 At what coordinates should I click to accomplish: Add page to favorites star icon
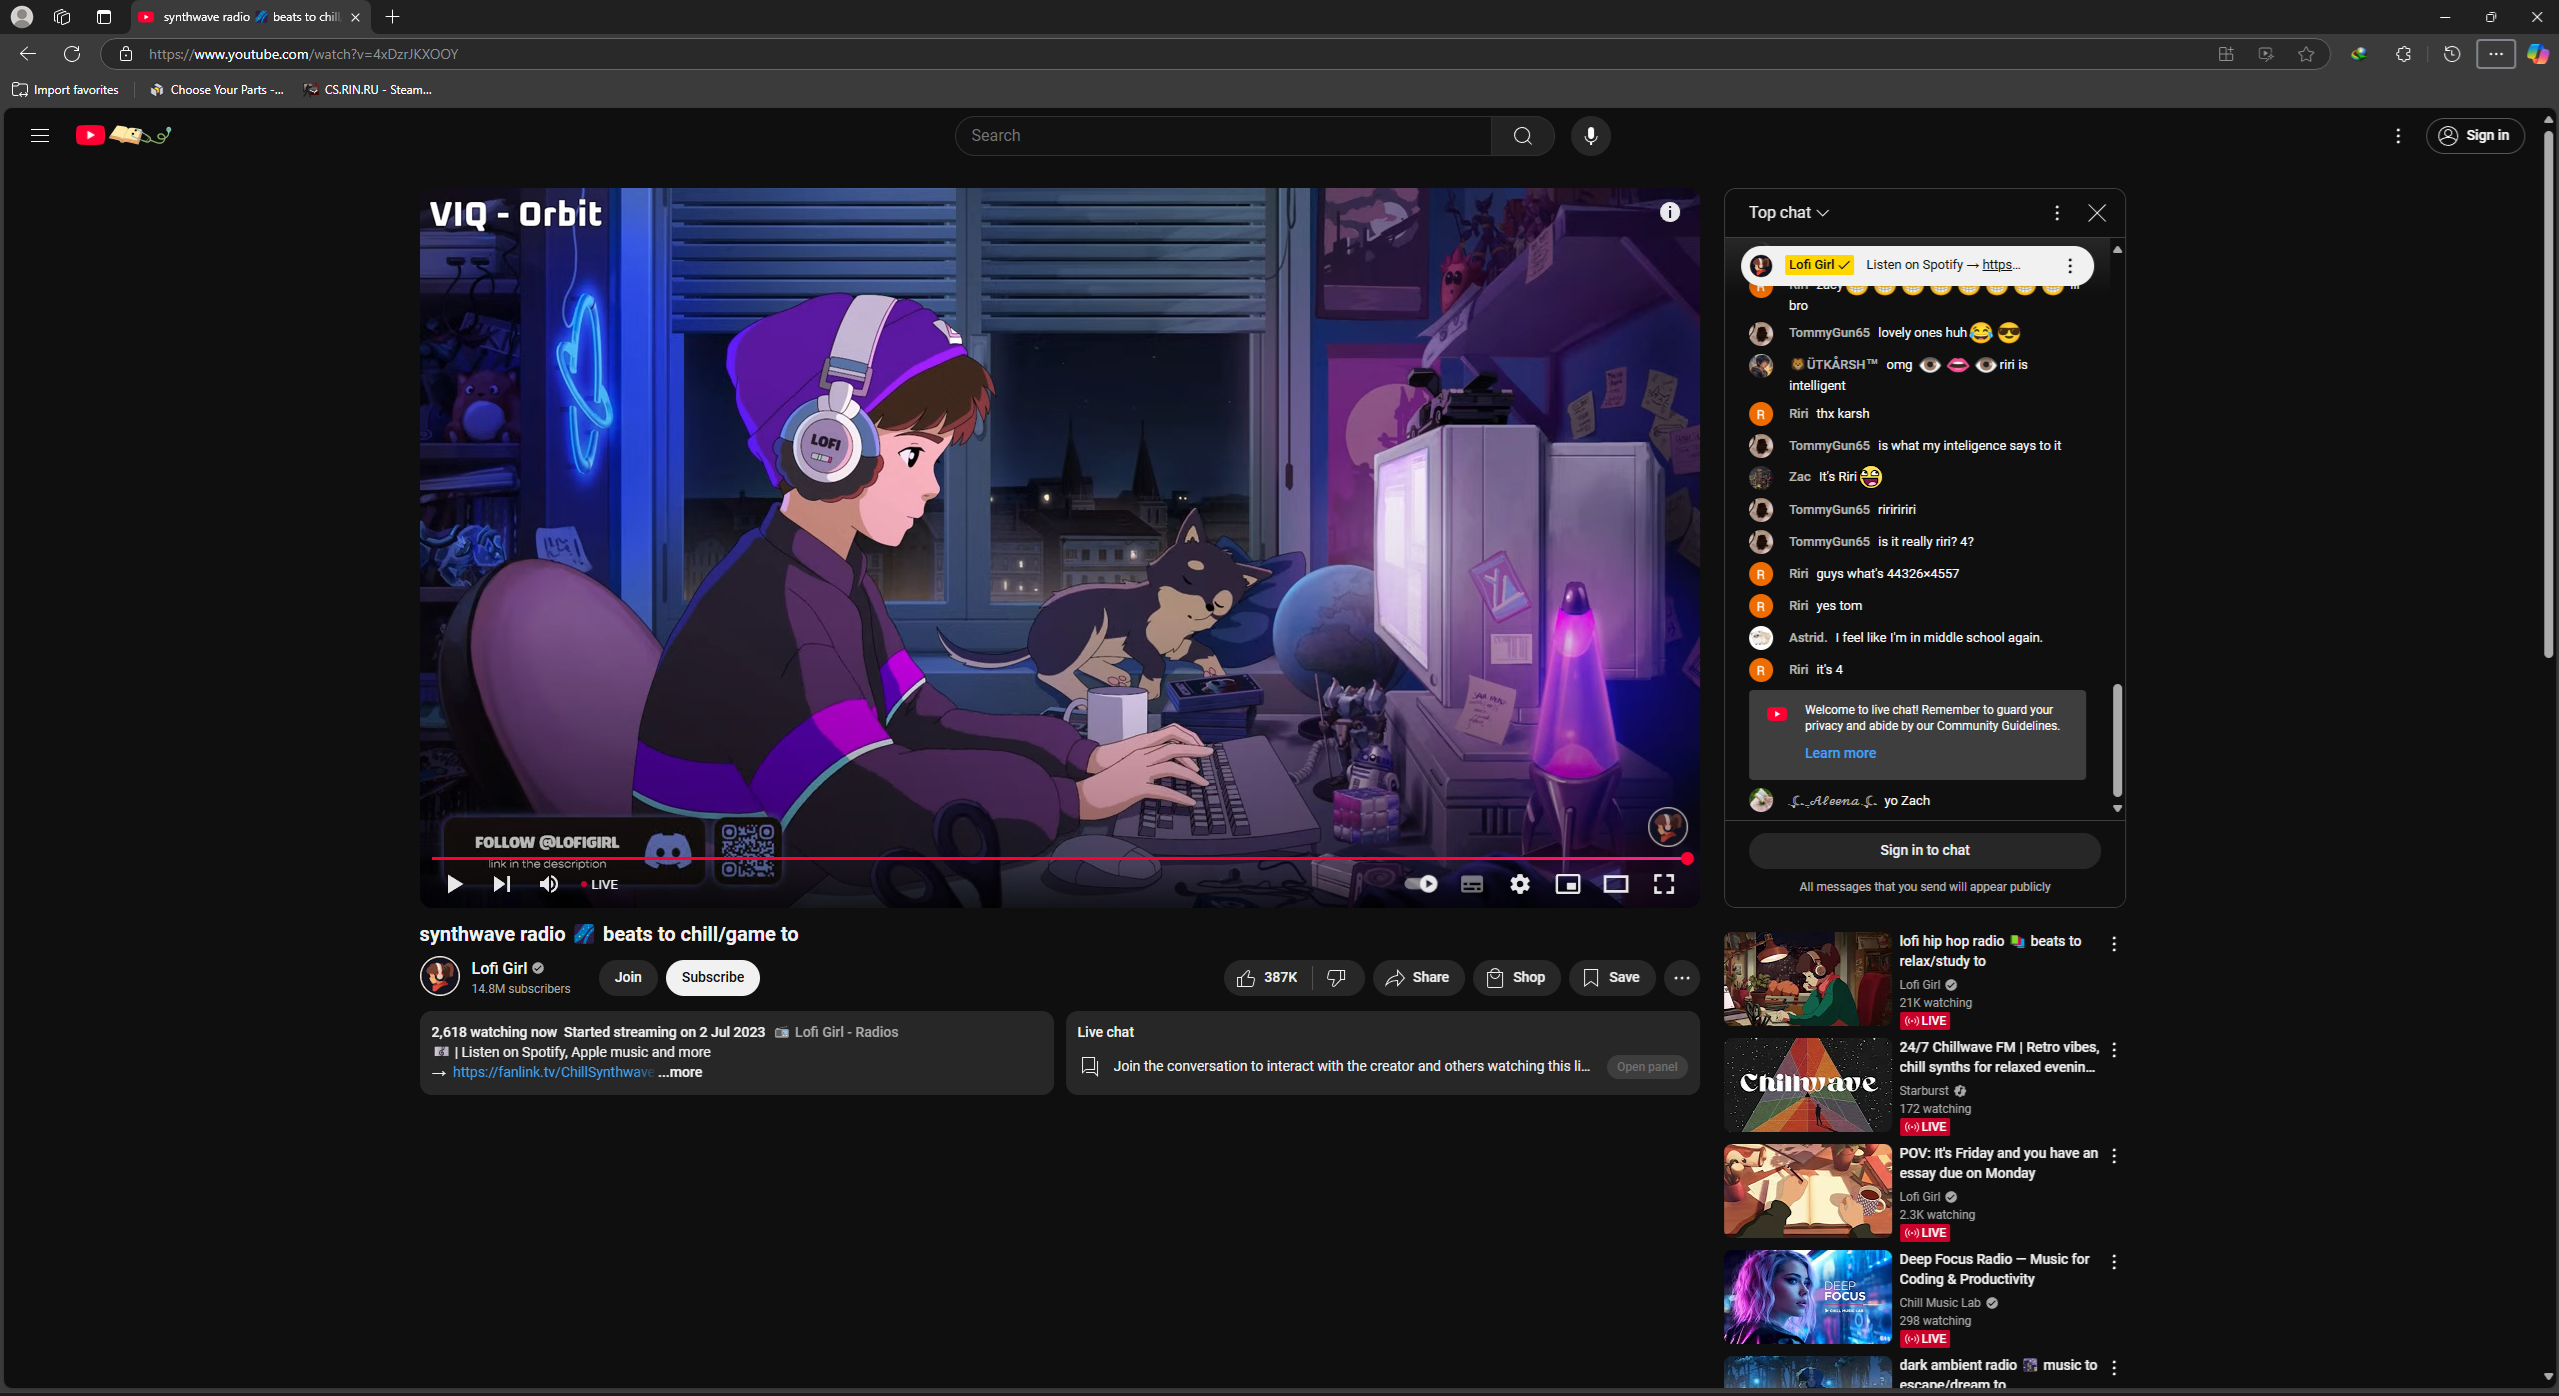[x=2305, y=54]
